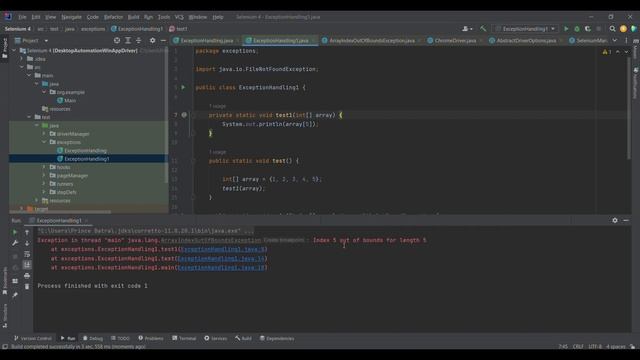Run ExceptionHandling1 with the green toolbar arrow
The height and width of the screenshot is (360, 640).
(566, 29)
